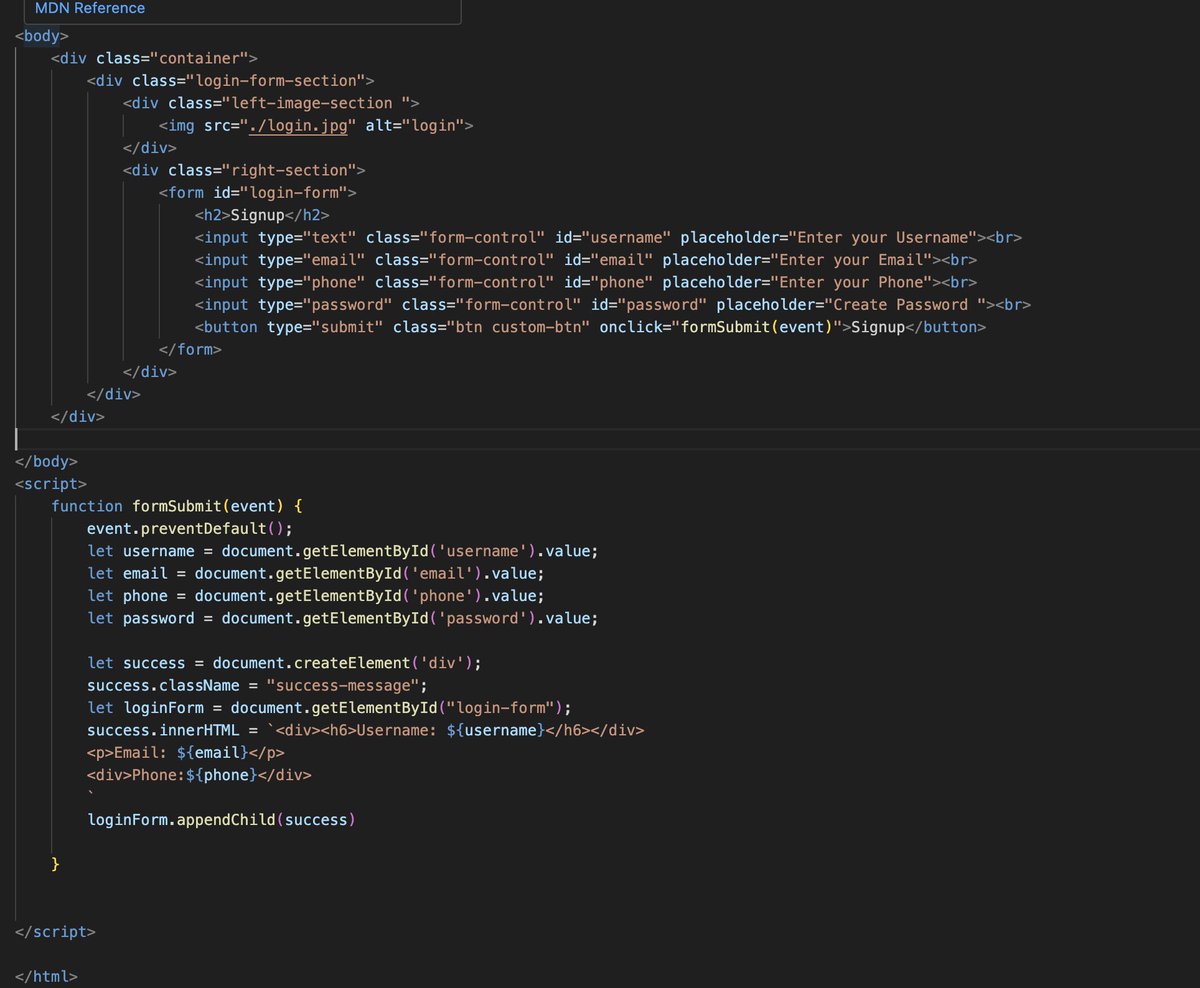Click the "right-section" class value
1200x988 pixels.
[x=289, y=170]
